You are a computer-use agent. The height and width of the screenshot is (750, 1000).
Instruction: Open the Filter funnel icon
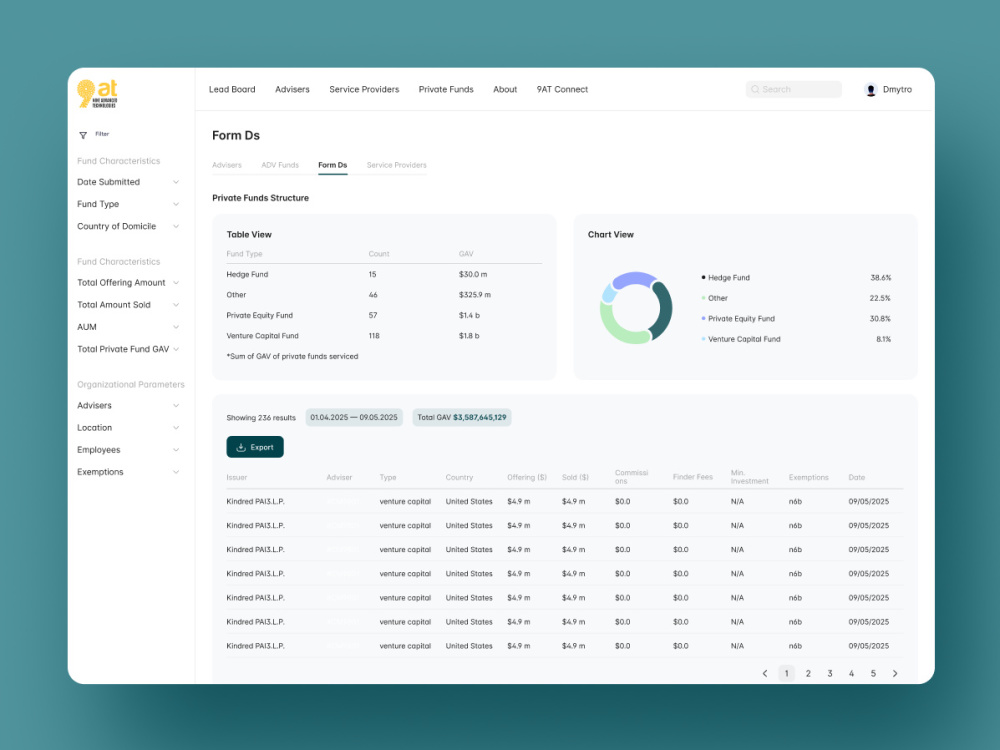(x=83, y=135)
